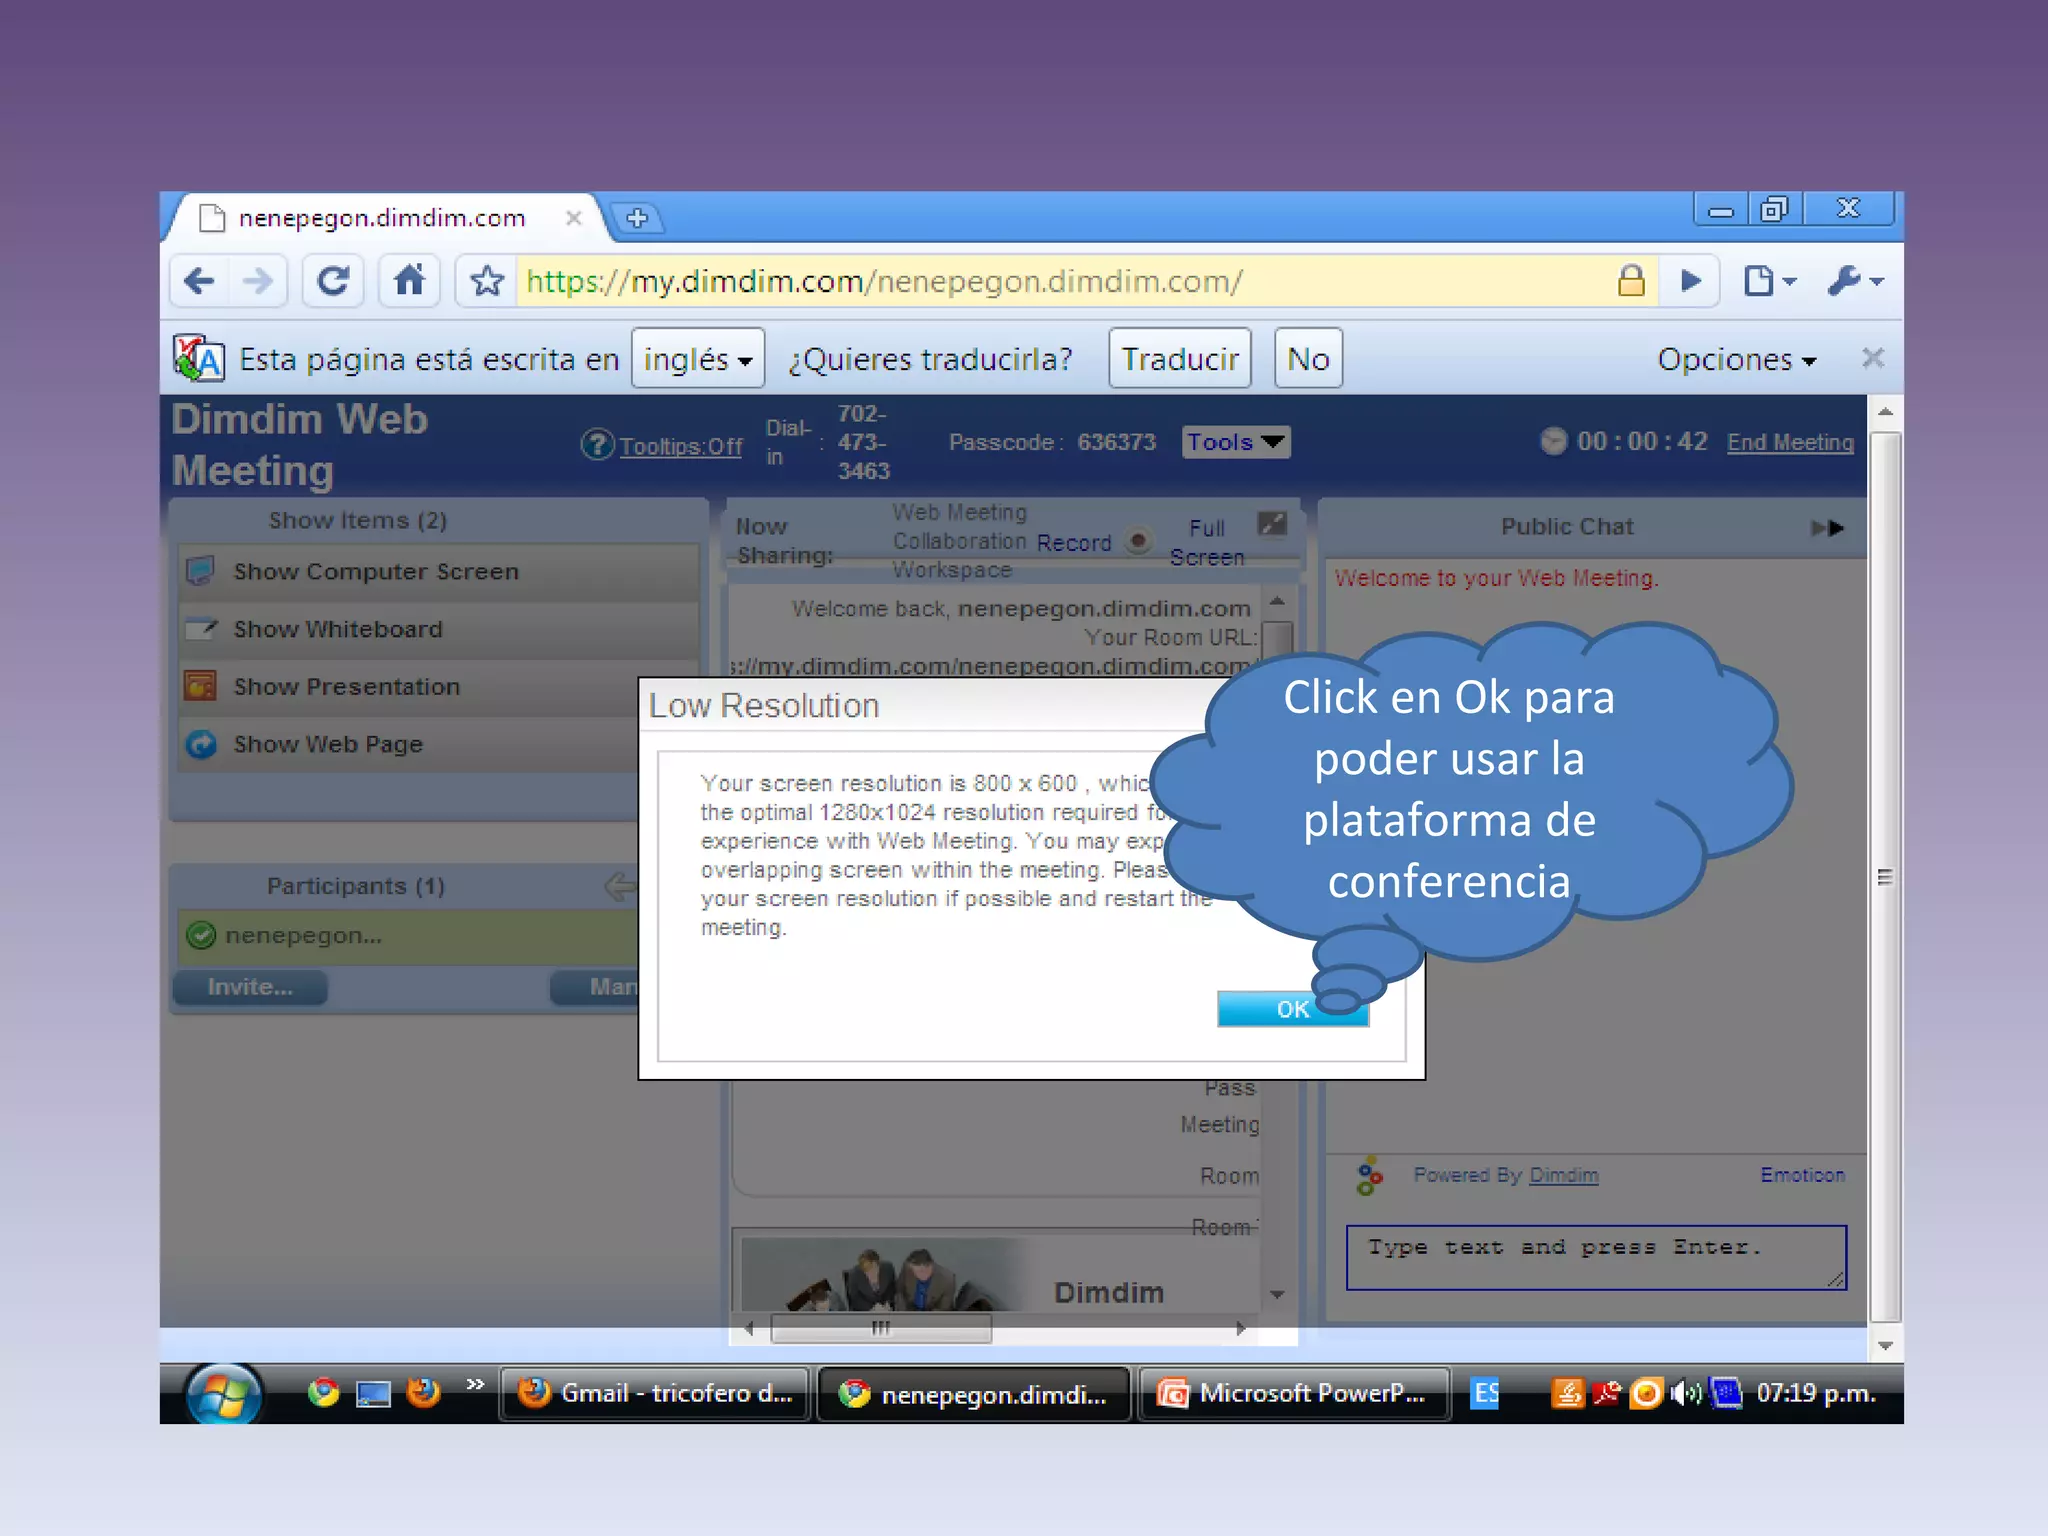The image size is (2048, 1536).
Task: Open the browser home page icon
Action: pyautogui.click(x=409, y=280)
